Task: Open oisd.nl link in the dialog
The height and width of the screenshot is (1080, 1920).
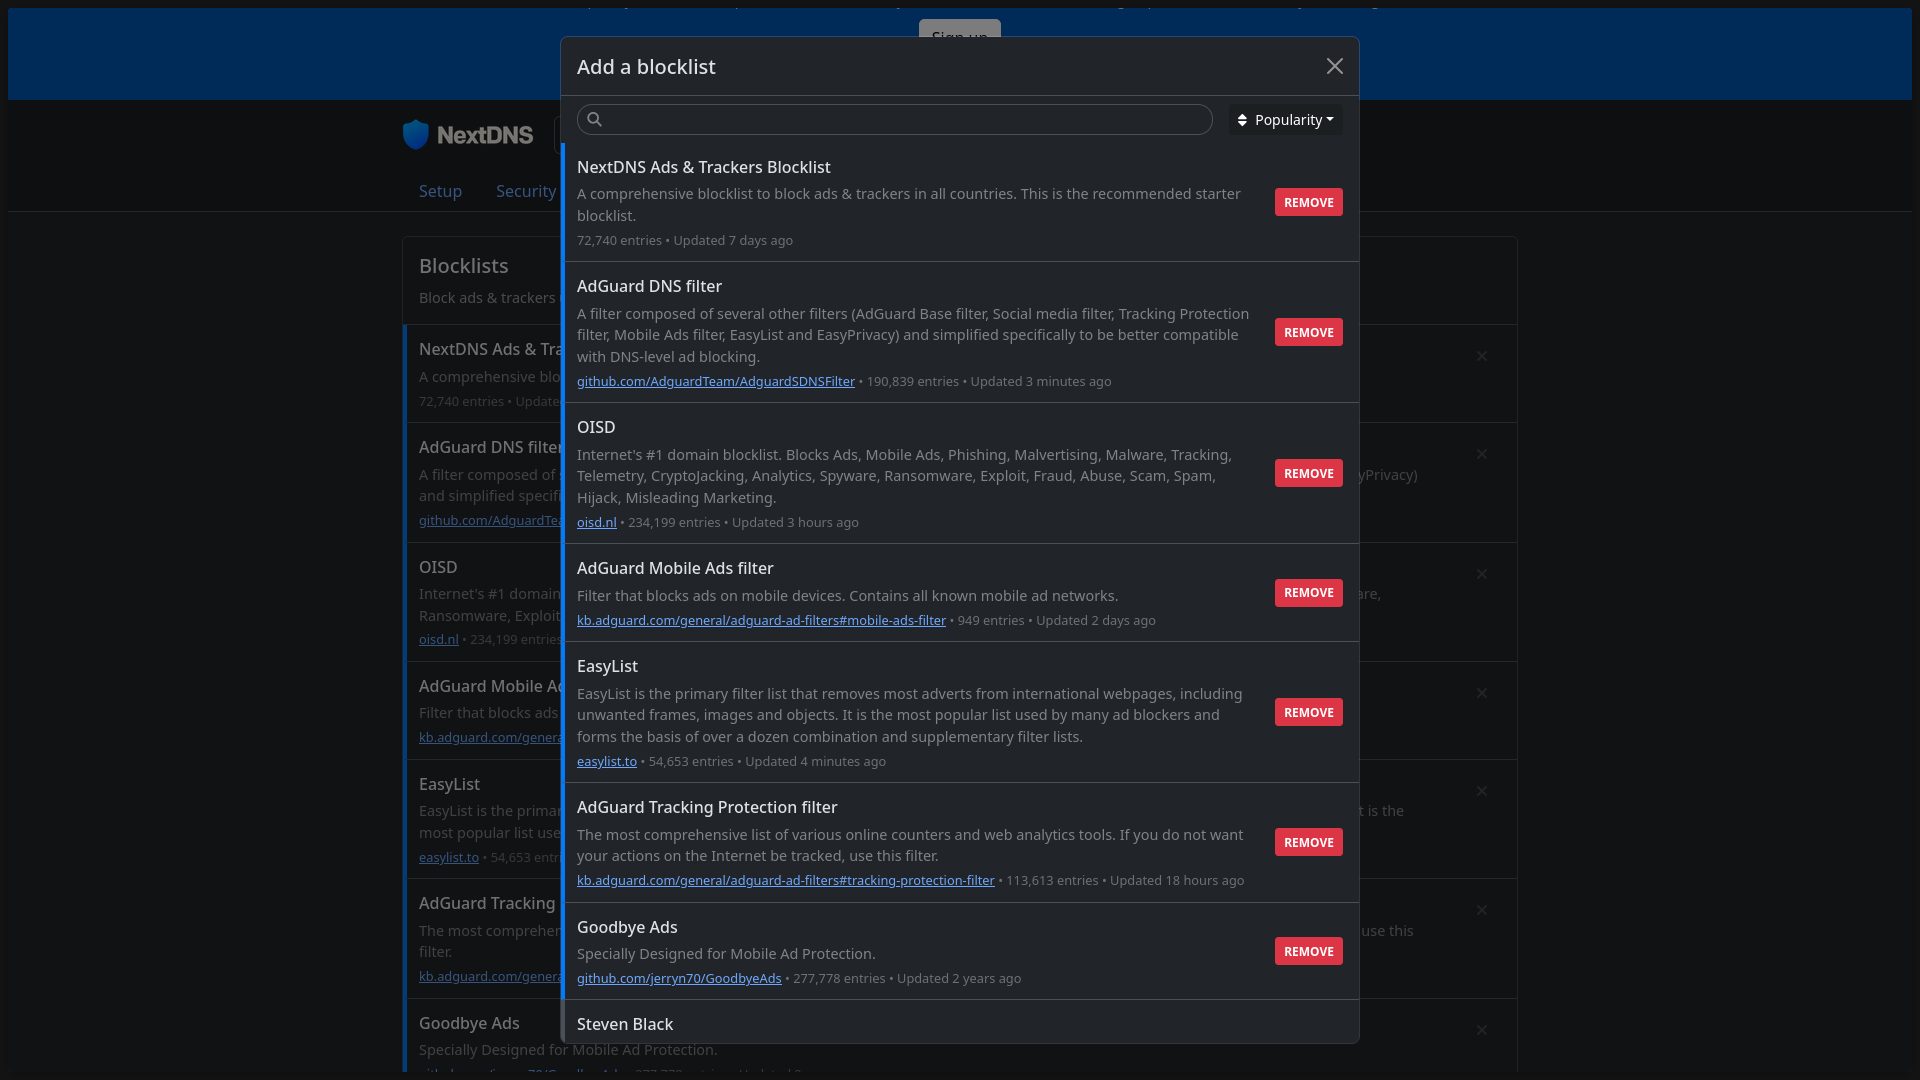Action: tap(597, 523)
